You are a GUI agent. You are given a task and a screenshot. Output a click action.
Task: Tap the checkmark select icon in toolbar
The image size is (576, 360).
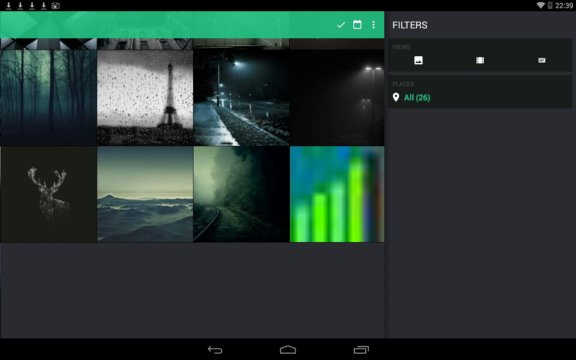point(341,25)
